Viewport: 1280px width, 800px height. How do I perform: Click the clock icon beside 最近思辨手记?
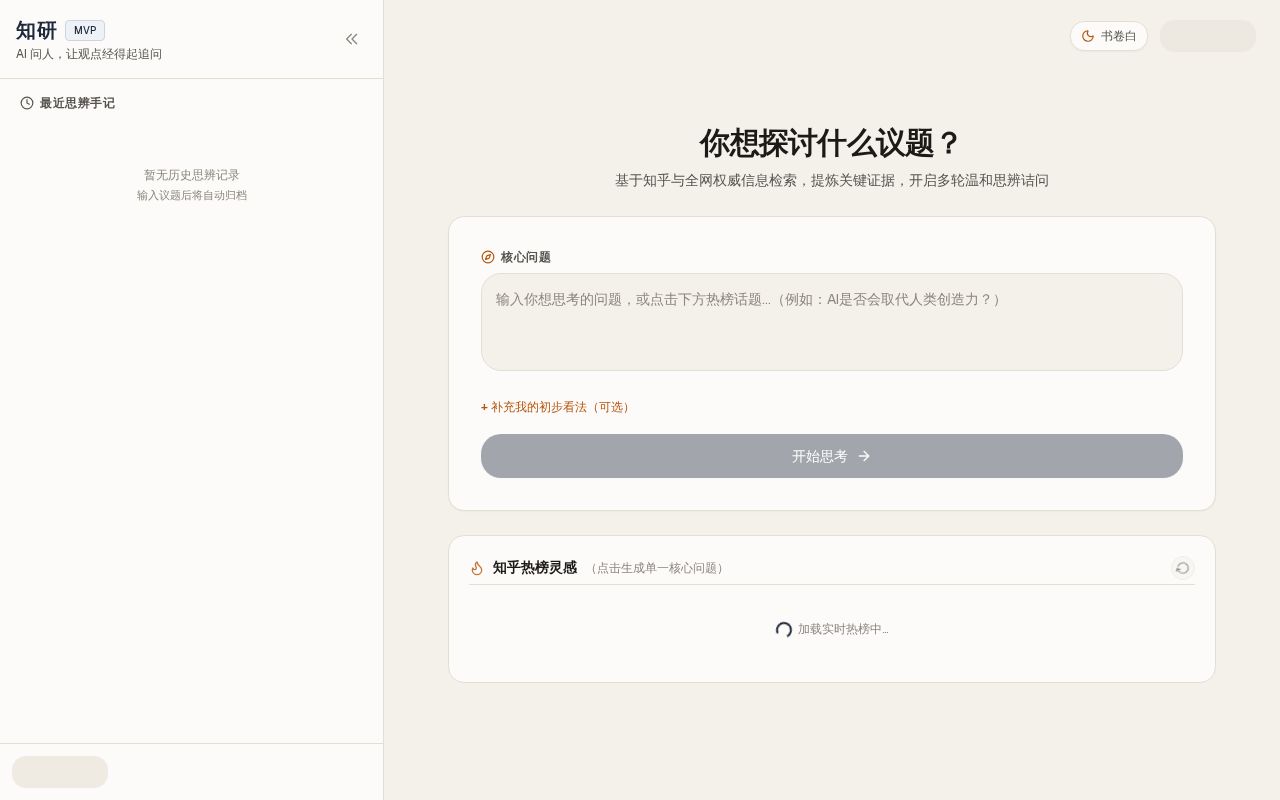point(27,103)
